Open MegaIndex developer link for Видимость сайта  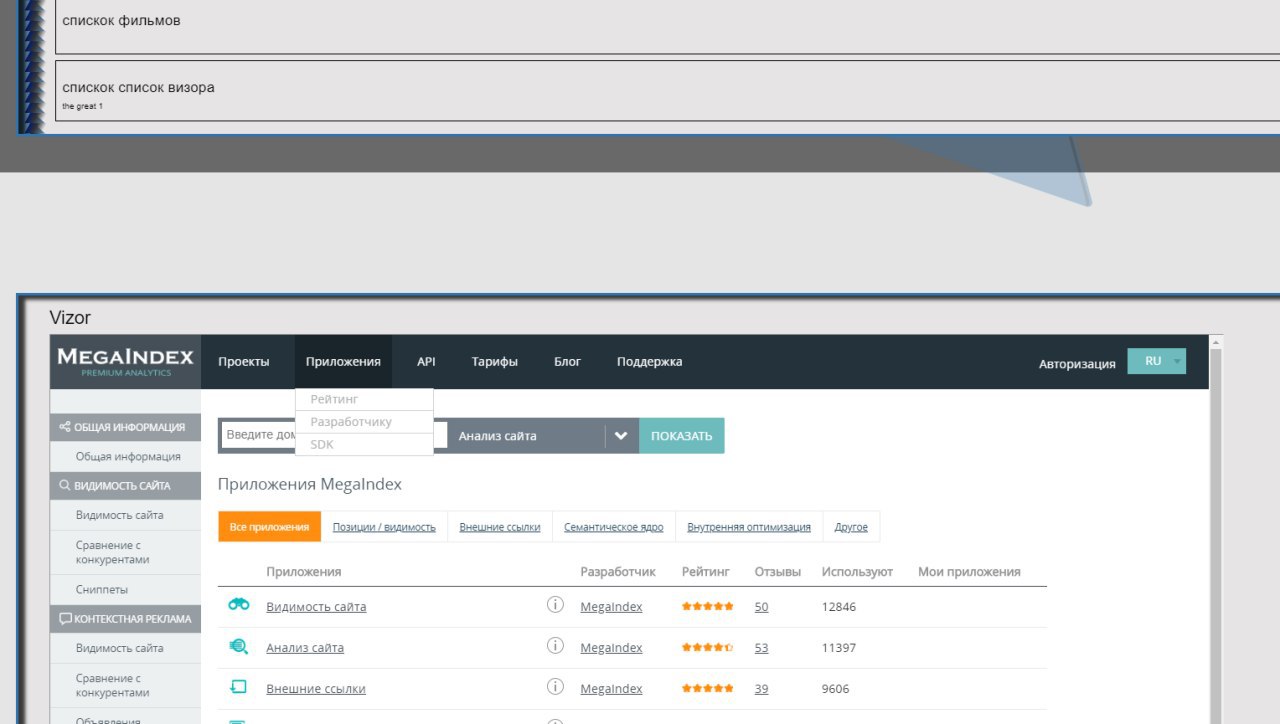pyautogui.click(x=611, y=607)
